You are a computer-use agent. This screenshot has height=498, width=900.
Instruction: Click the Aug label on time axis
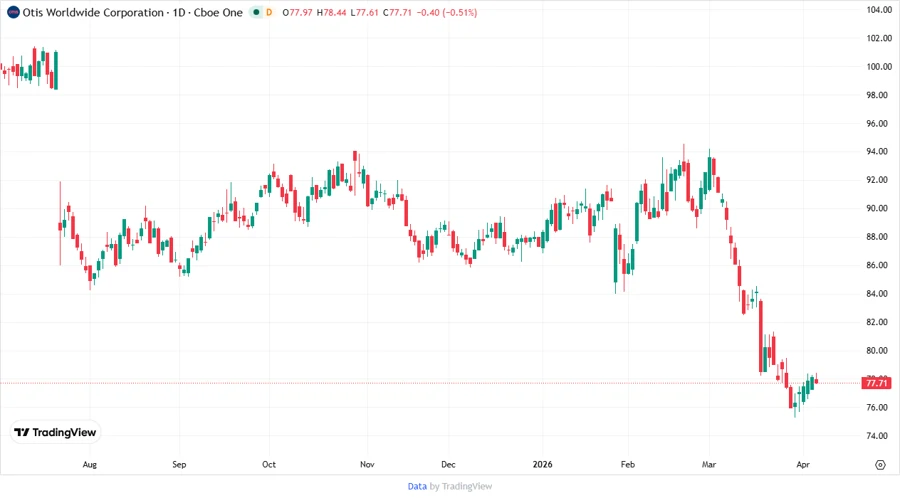coord(90,464)
